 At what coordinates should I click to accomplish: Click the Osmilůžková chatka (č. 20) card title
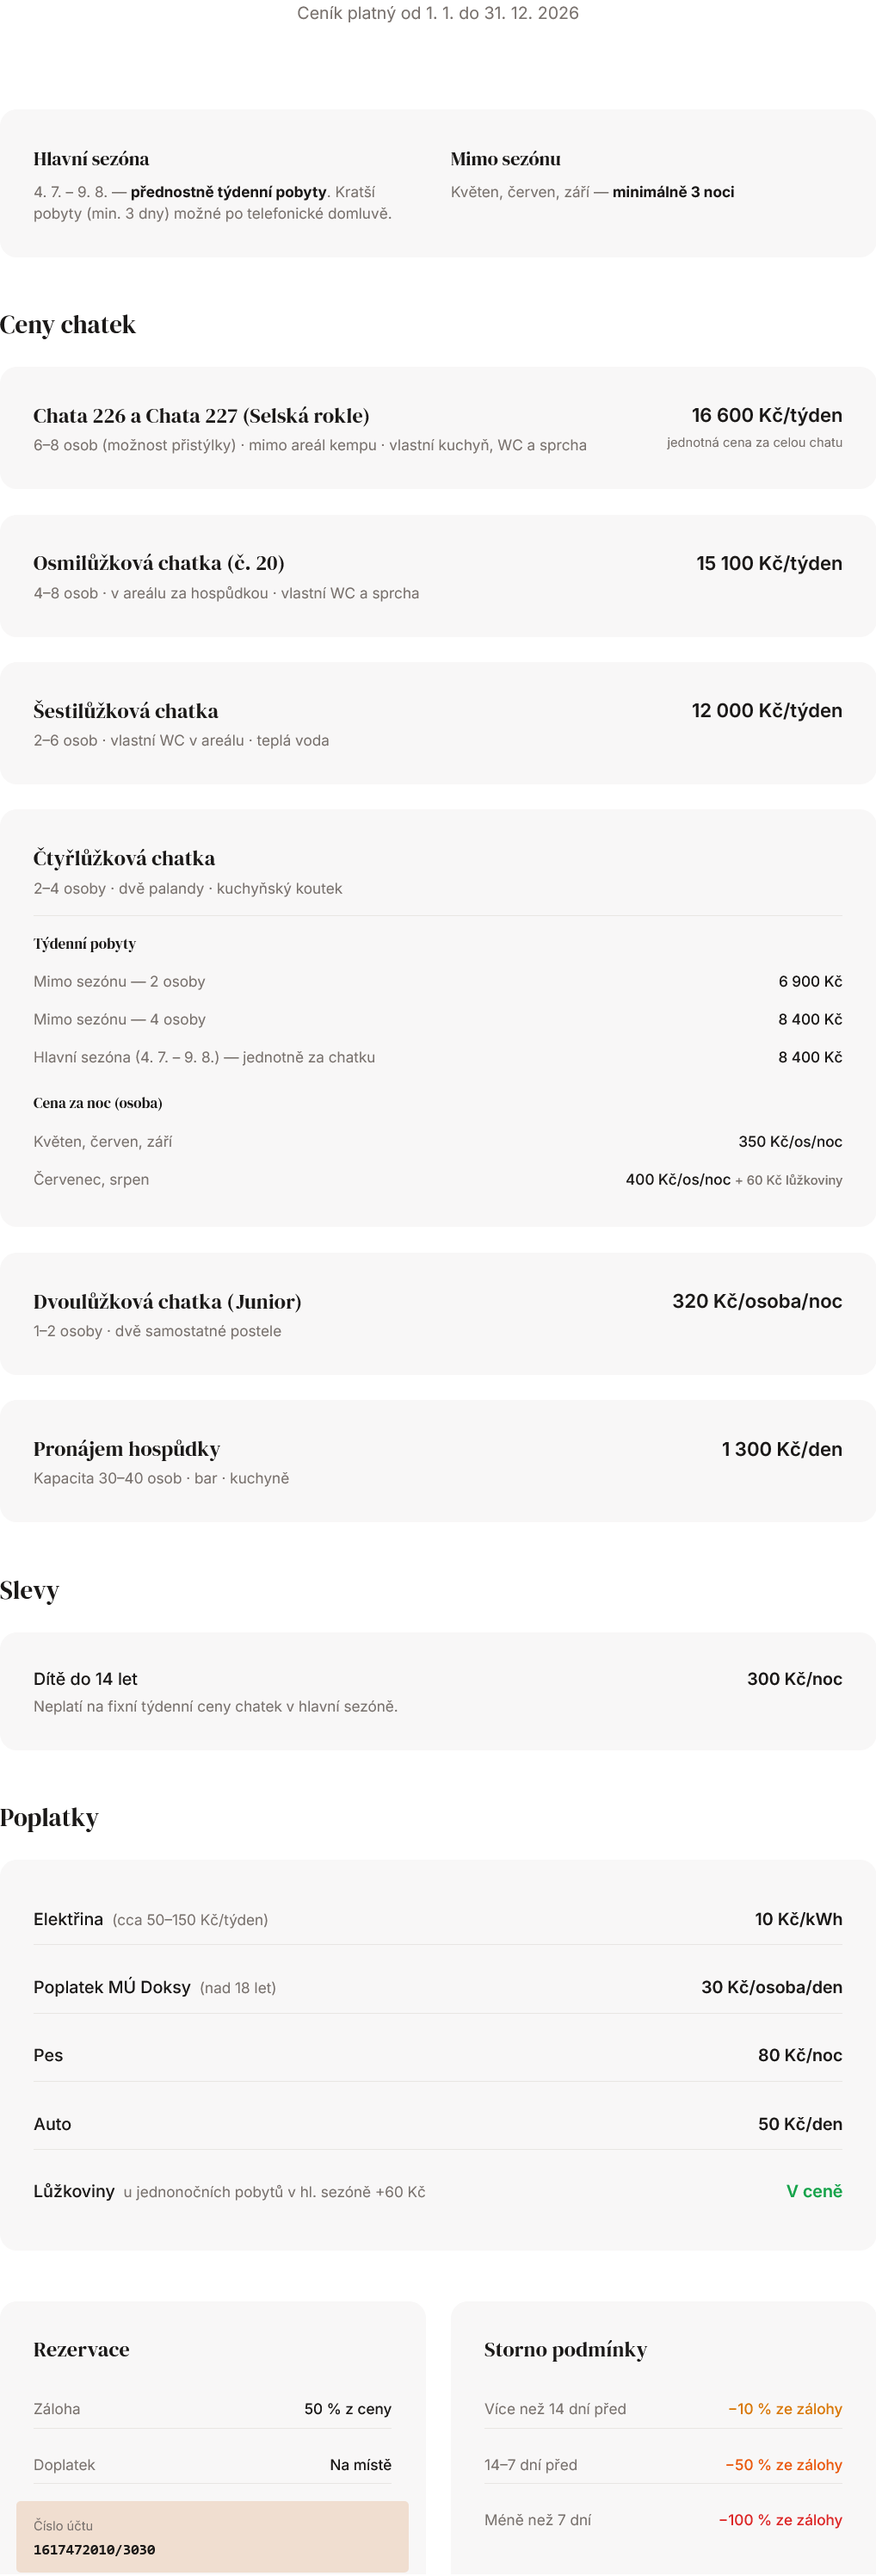[159, 563]
